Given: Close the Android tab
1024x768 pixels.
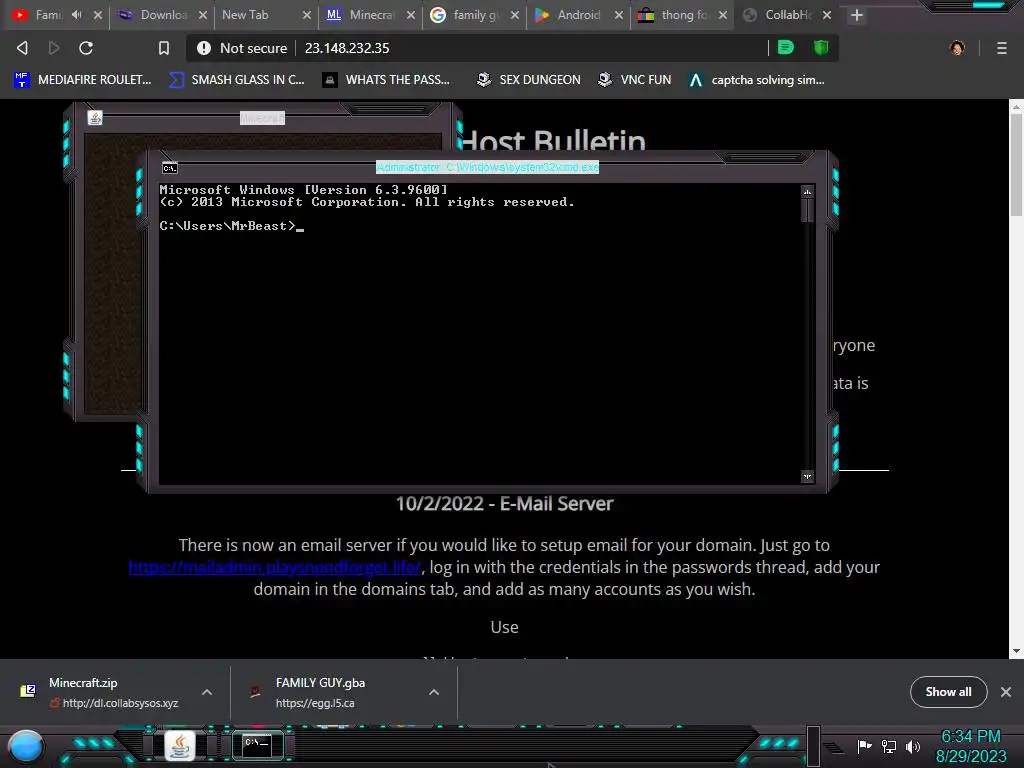Looking at the screenshot, I should [x=618, y=14].
